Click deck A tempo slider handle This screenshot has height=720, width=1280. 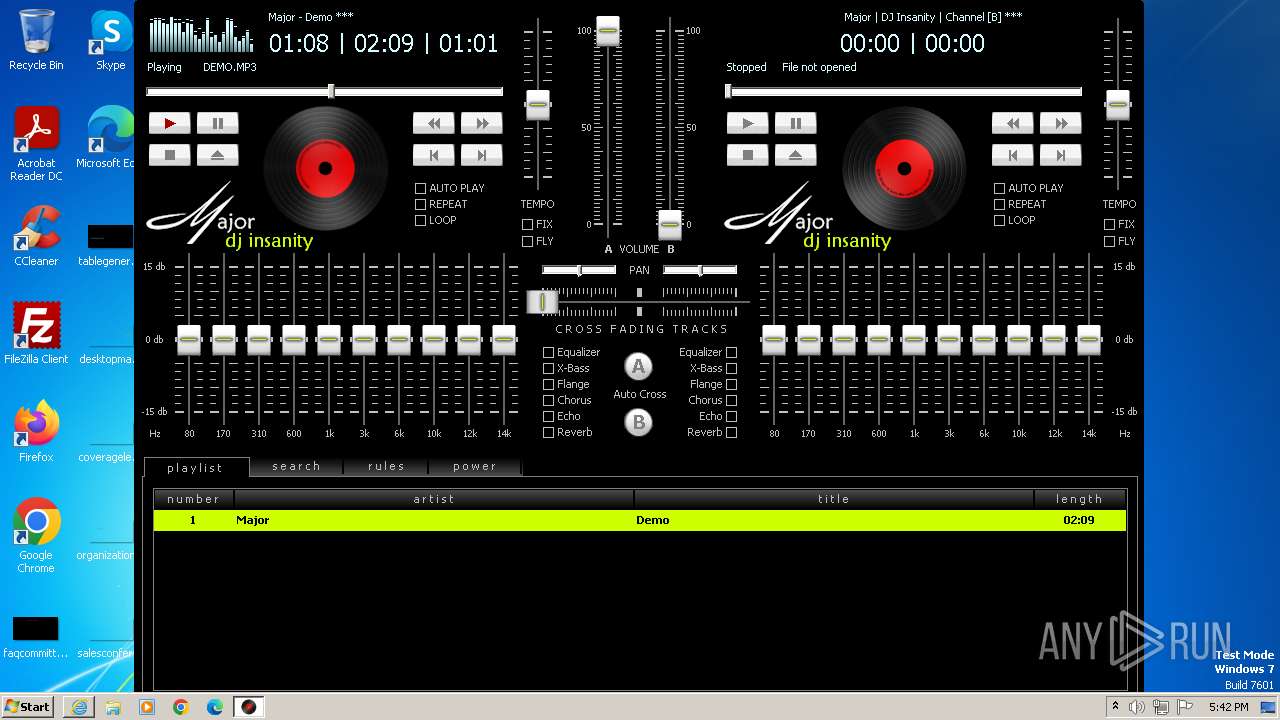(x=538, y=105)
